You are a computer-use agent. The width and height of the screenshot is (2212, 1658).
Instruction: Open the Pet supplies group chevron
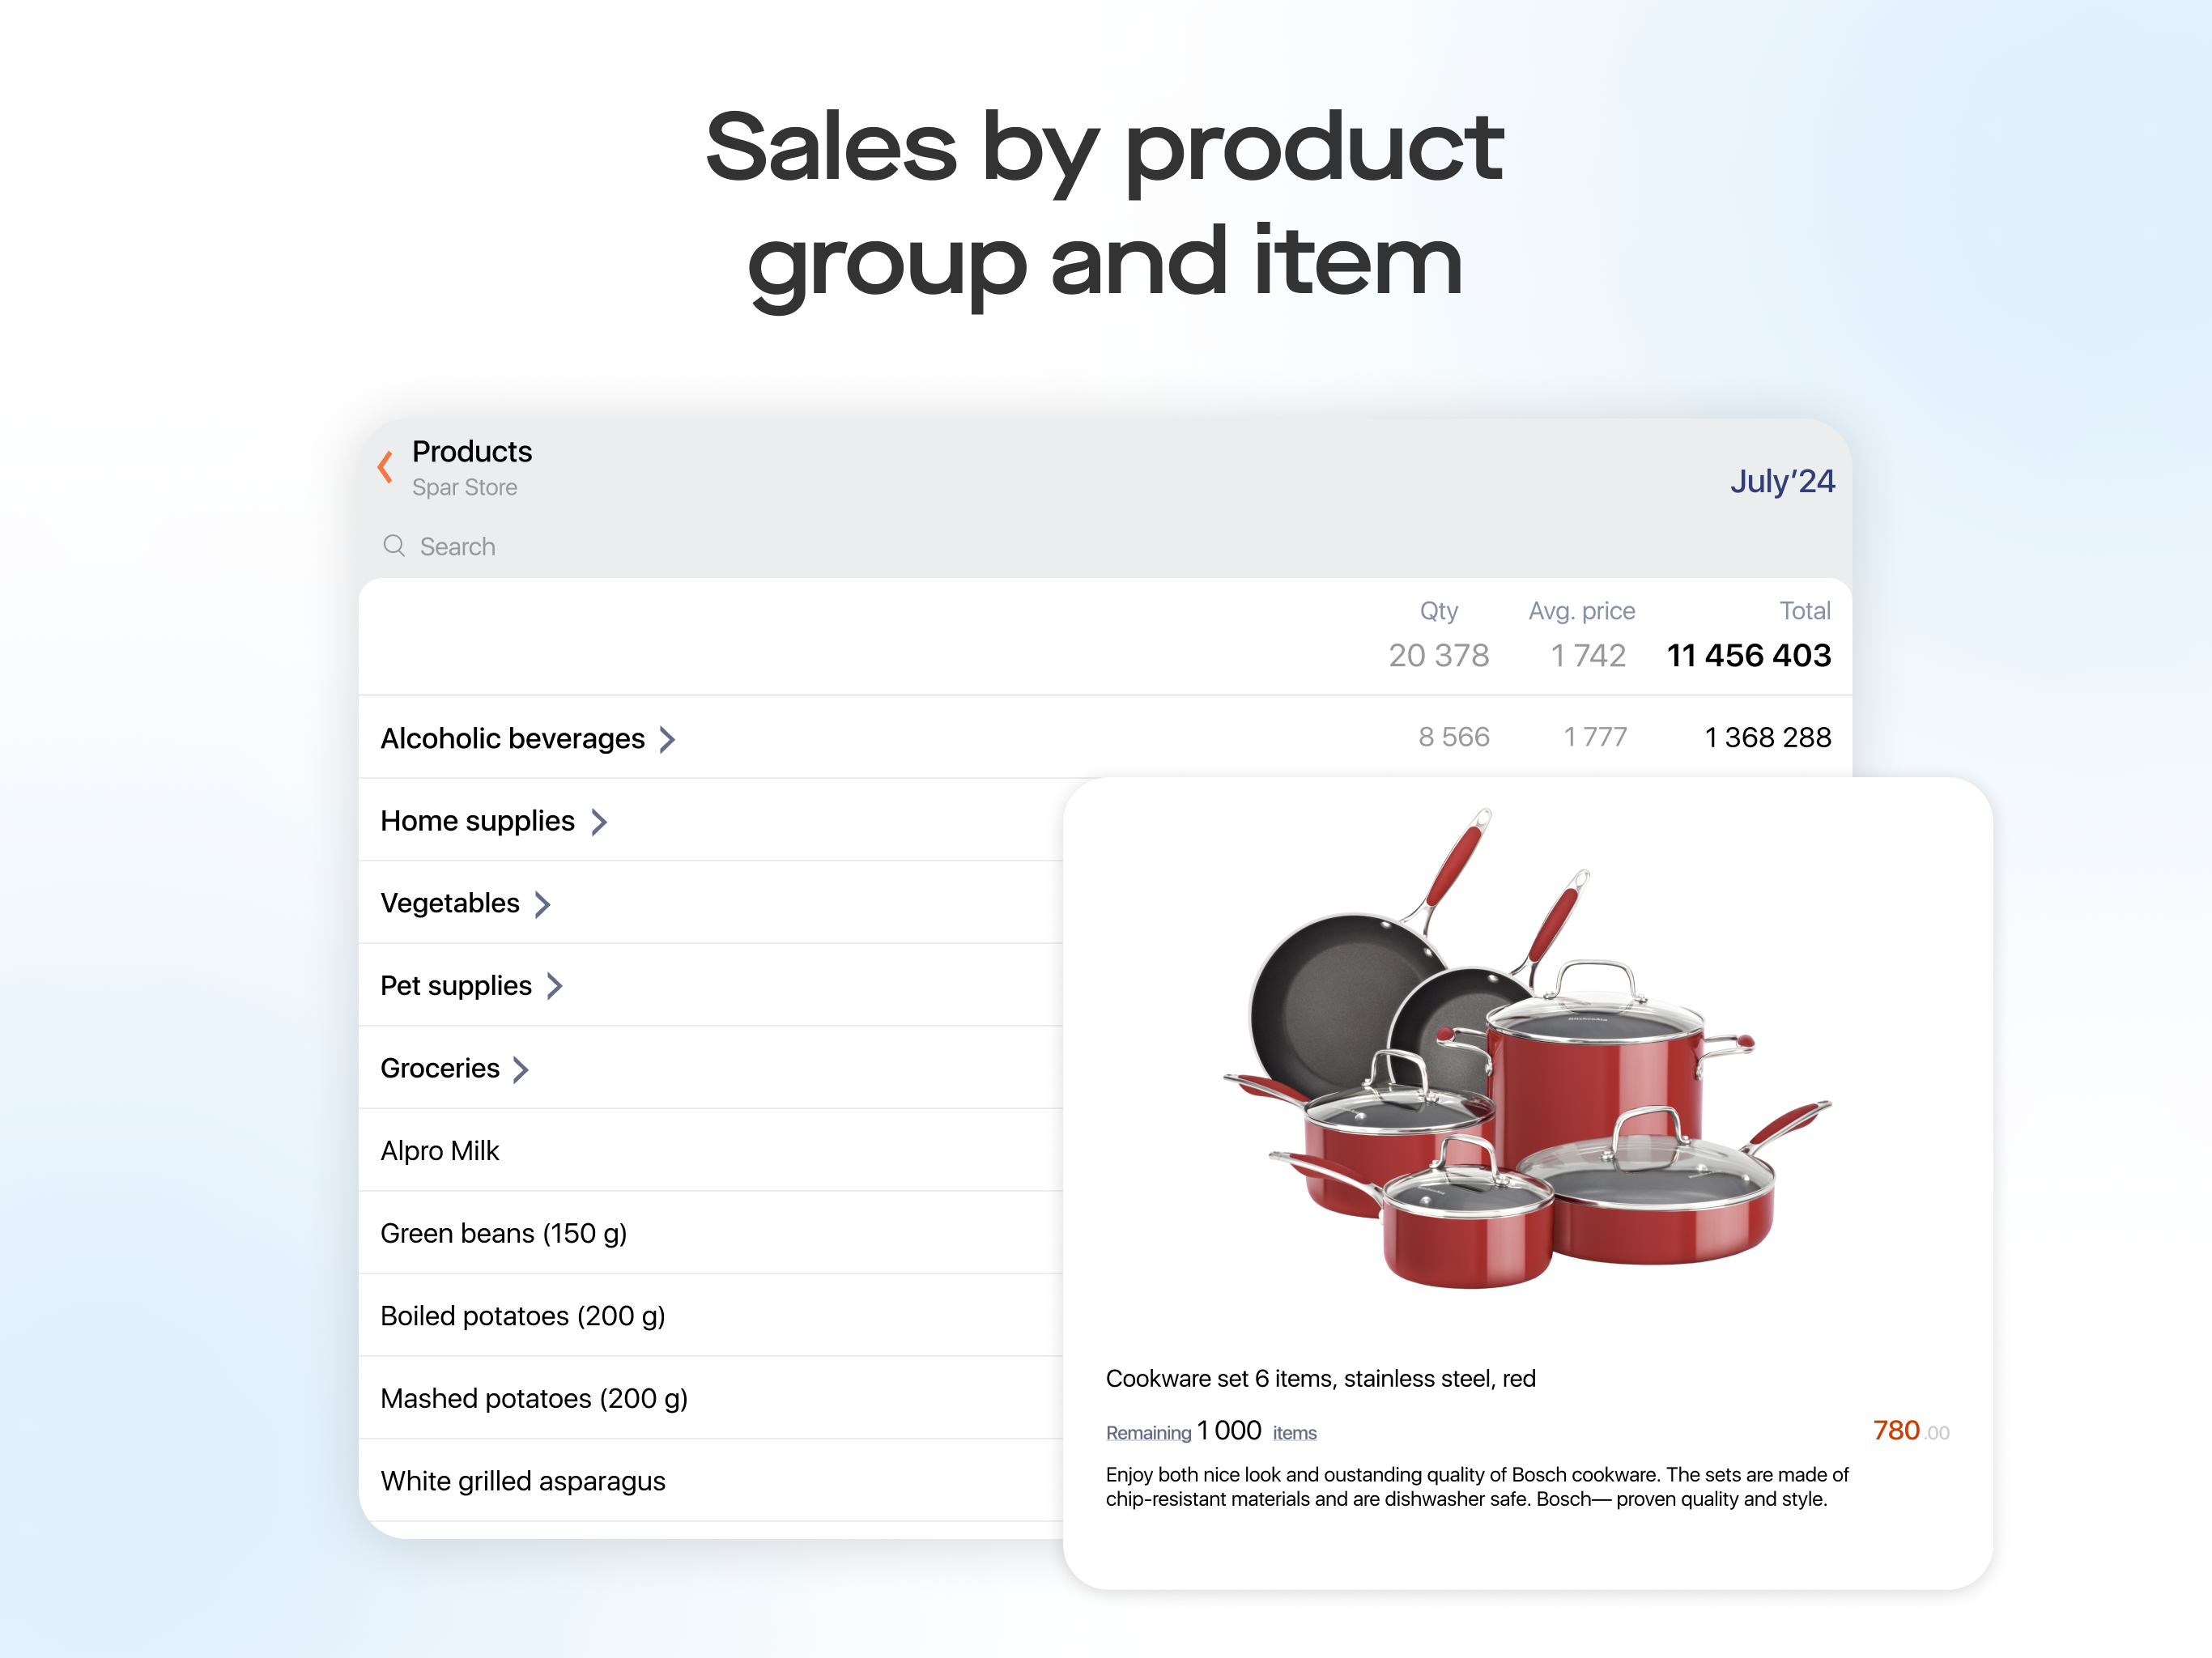click(x=555, y=987)
